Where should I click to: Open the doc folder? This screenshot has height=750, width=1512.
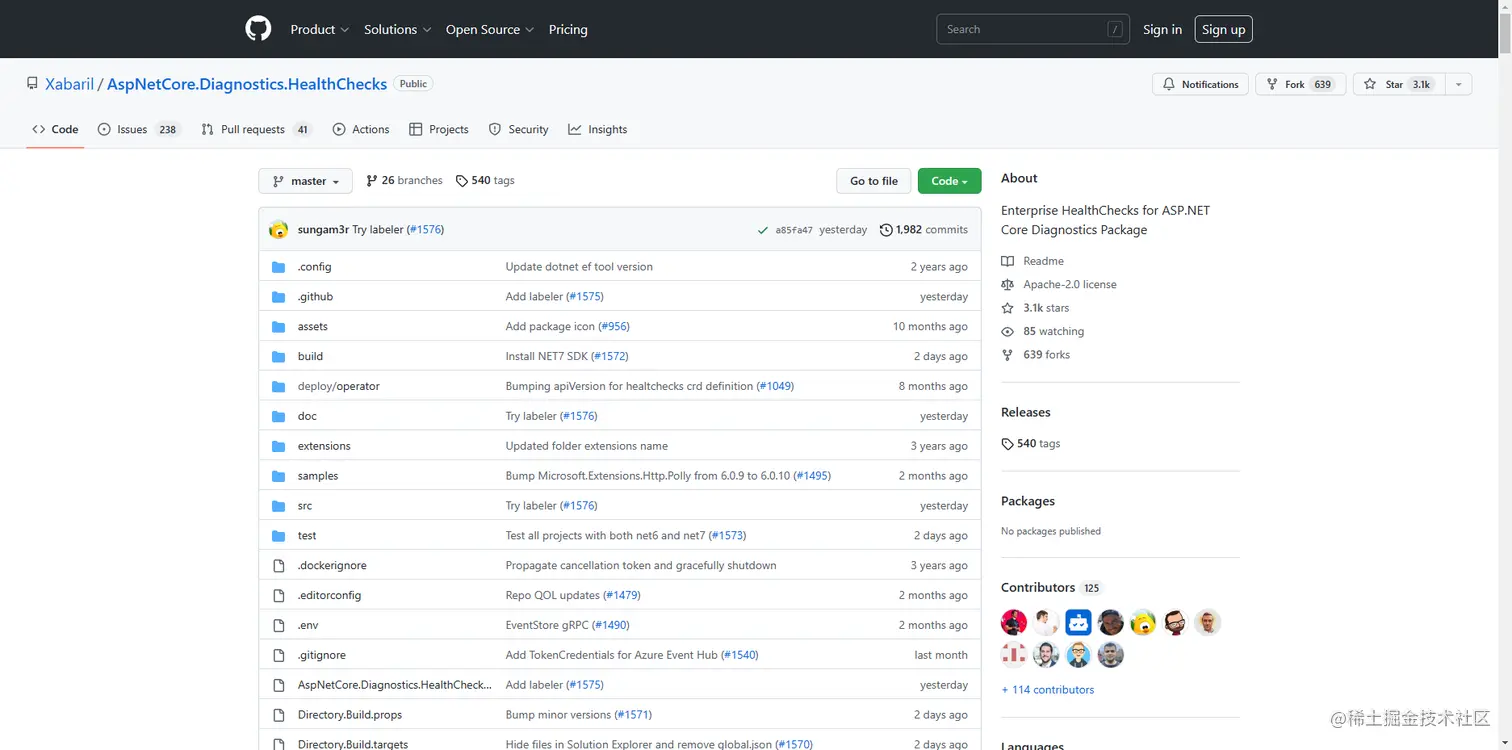[x=307, y=416]
